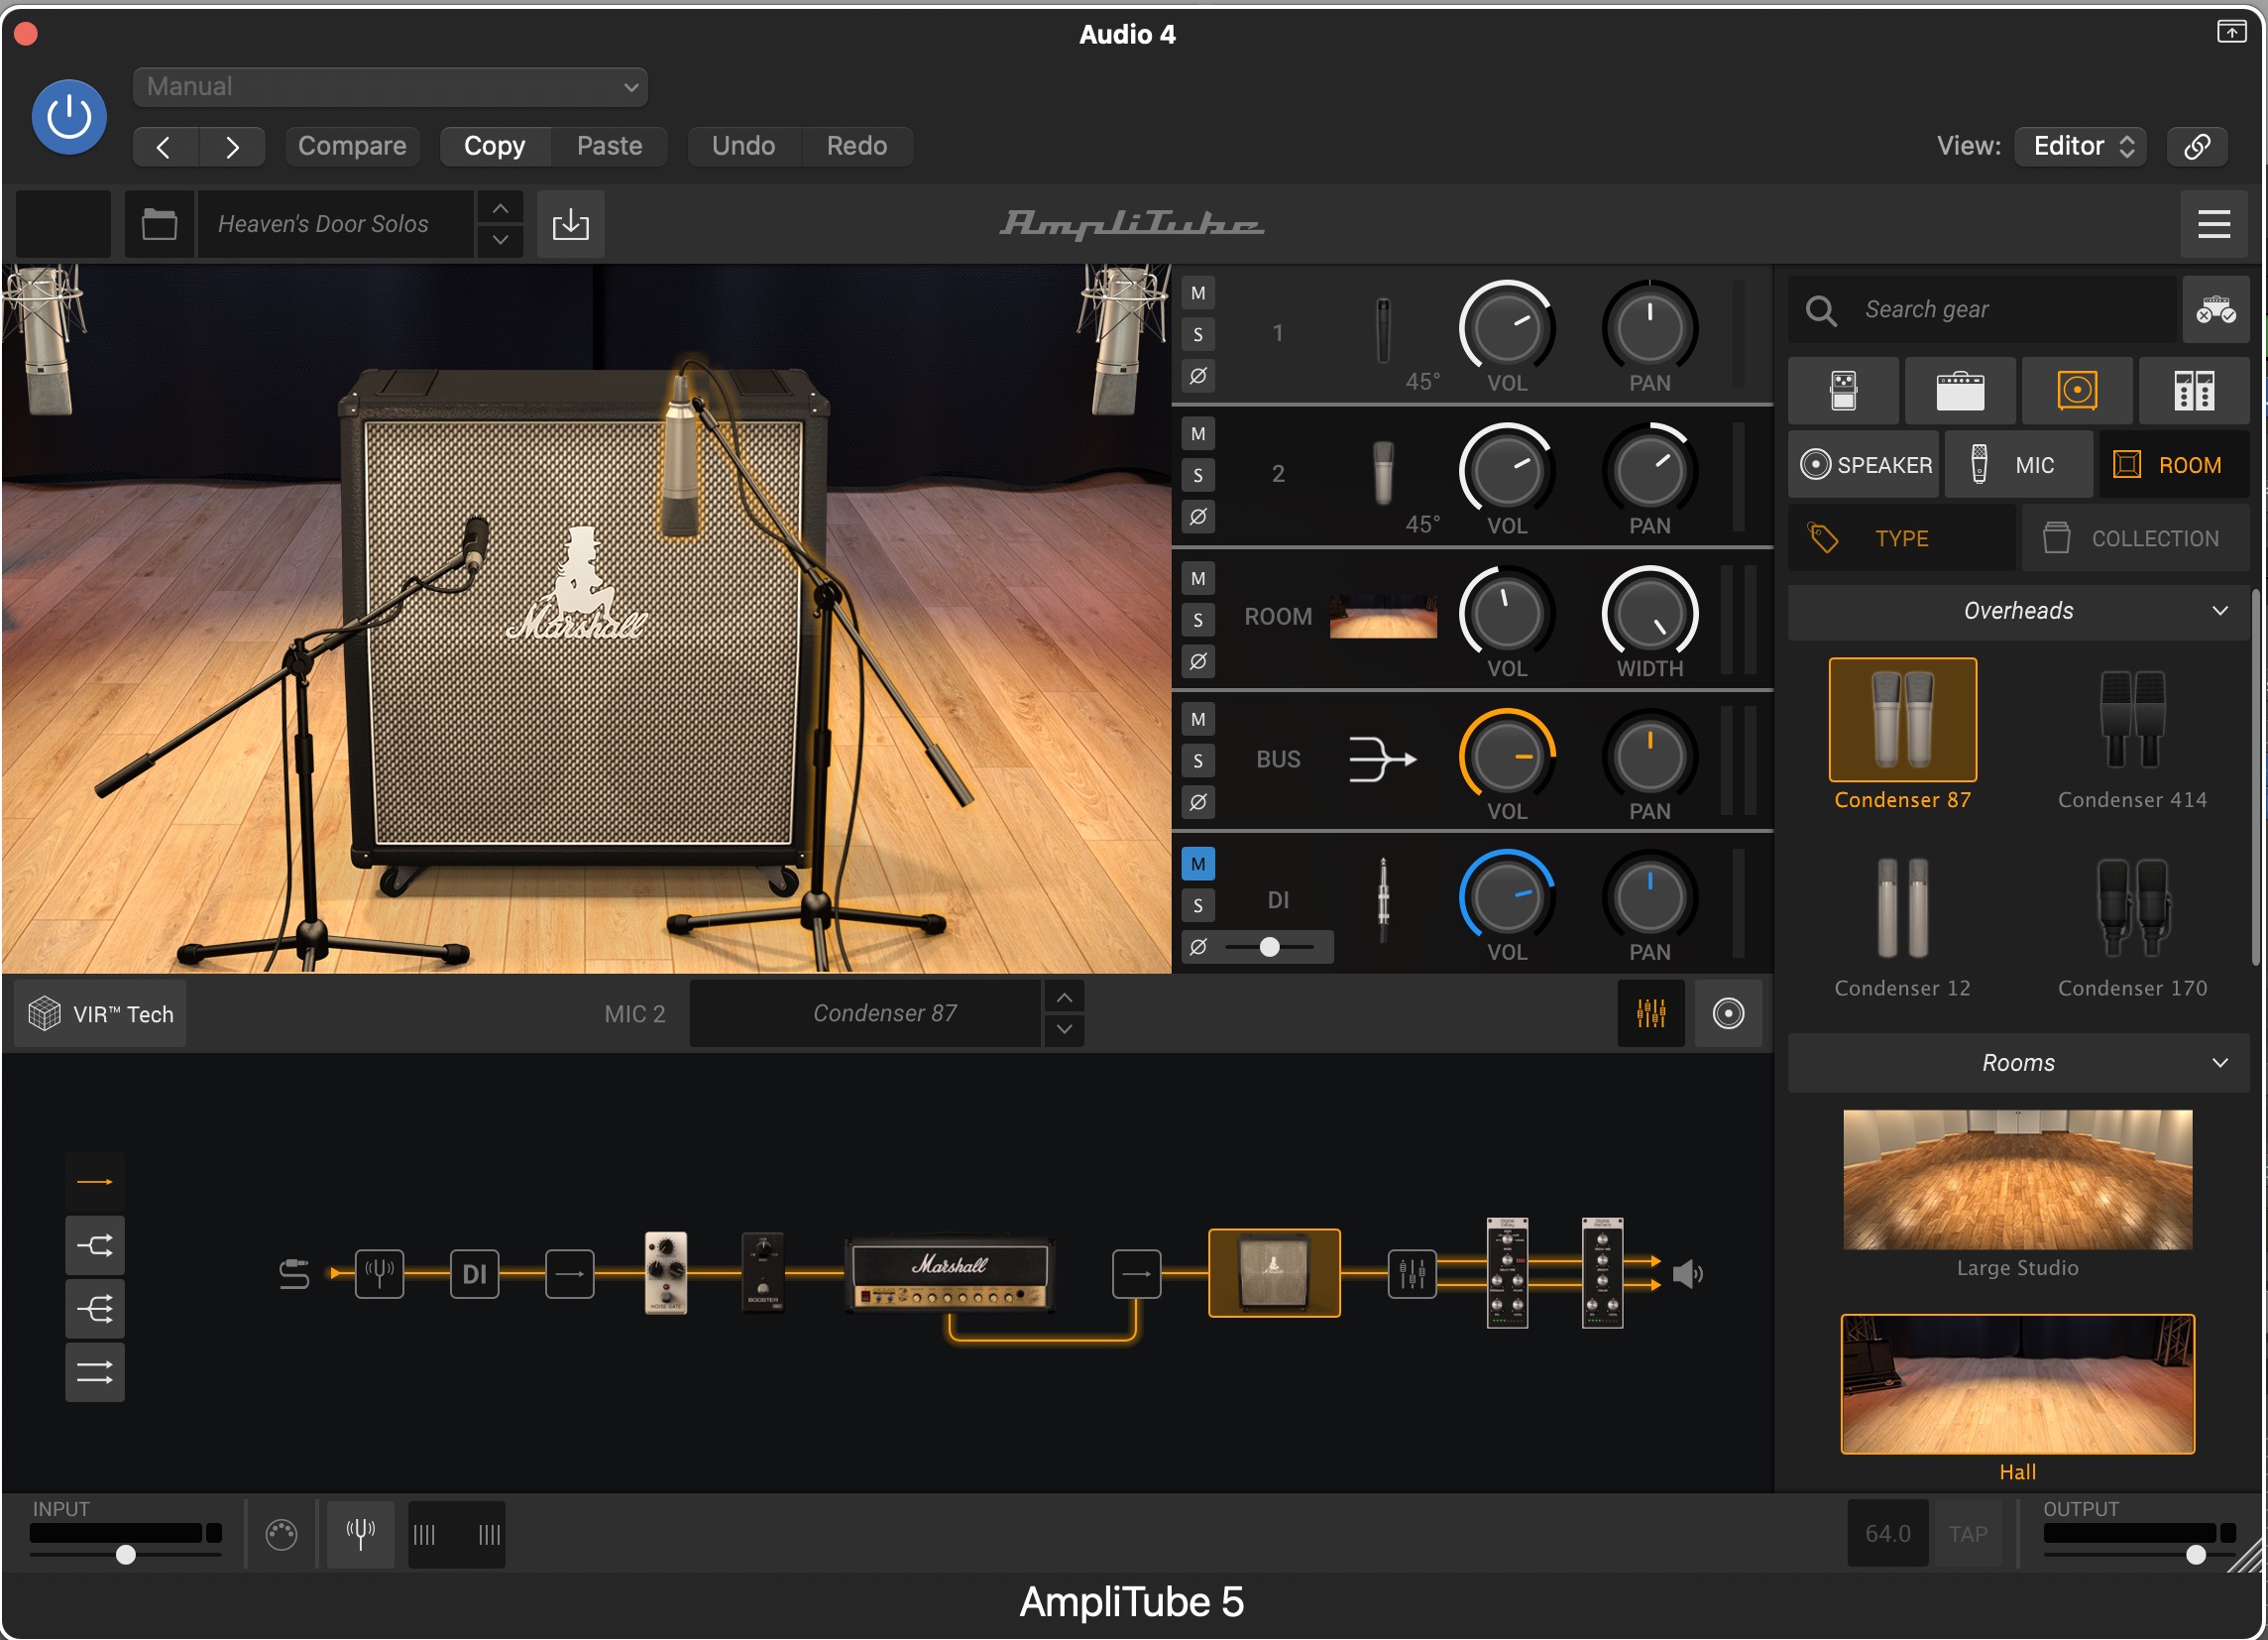
Task: Click the Paste button
Action: click(x=609, y=146)
